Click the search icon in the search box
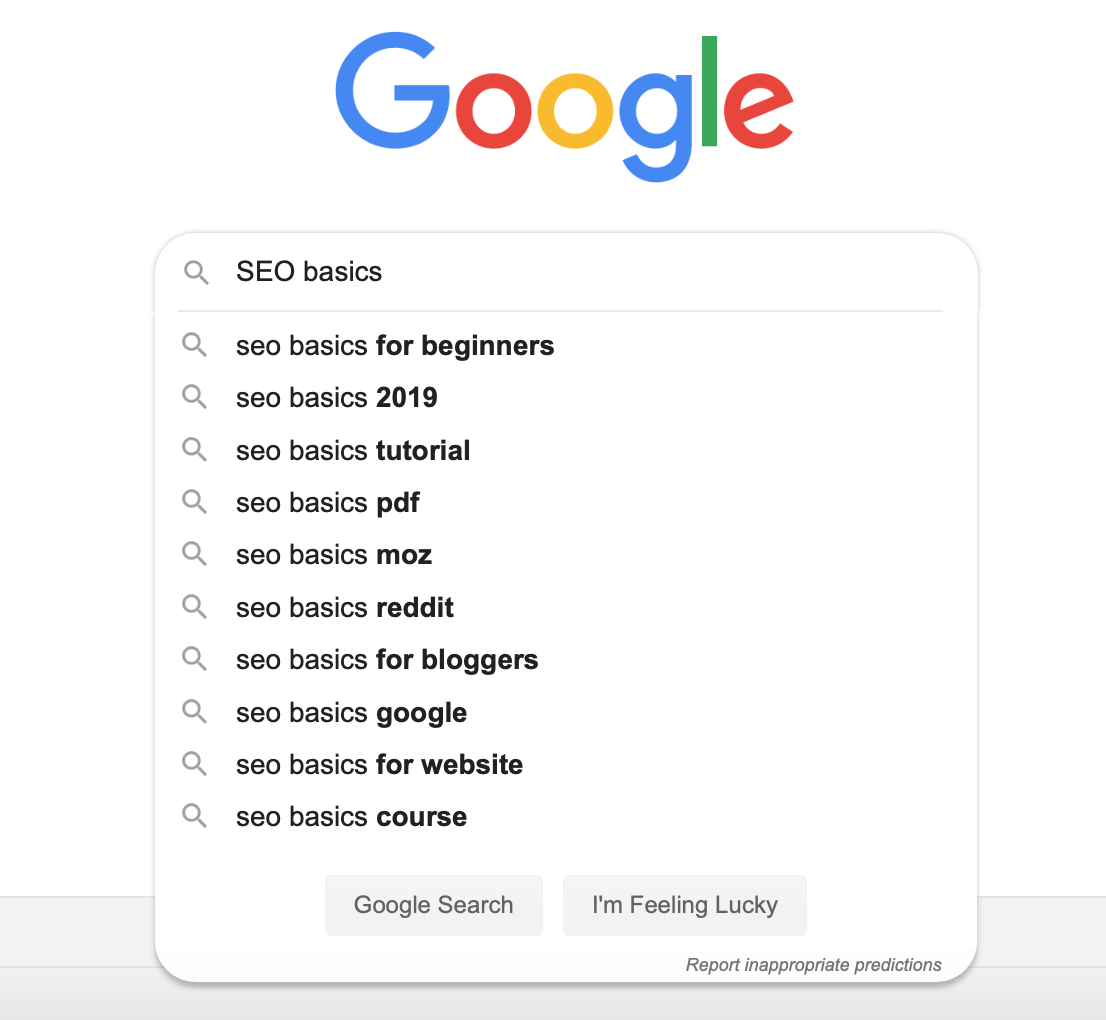Image resolution: width=1106 pixels, height=1020 pixels. (196, 272)
